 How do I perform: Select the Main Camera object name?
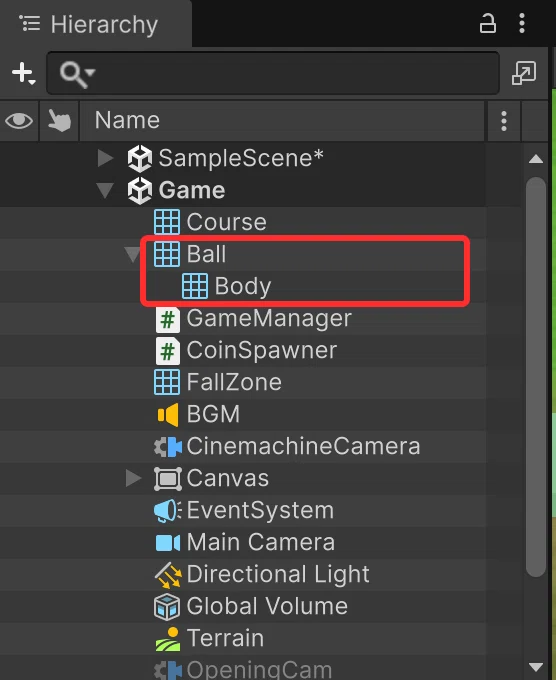261,542
